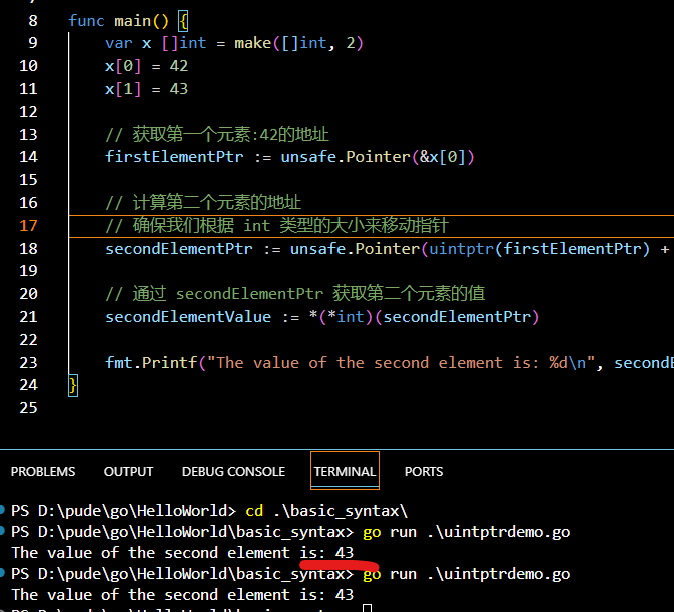Click line number 21 in the gutter
This screenshot has height=612, width=674.
pos(28,316)
